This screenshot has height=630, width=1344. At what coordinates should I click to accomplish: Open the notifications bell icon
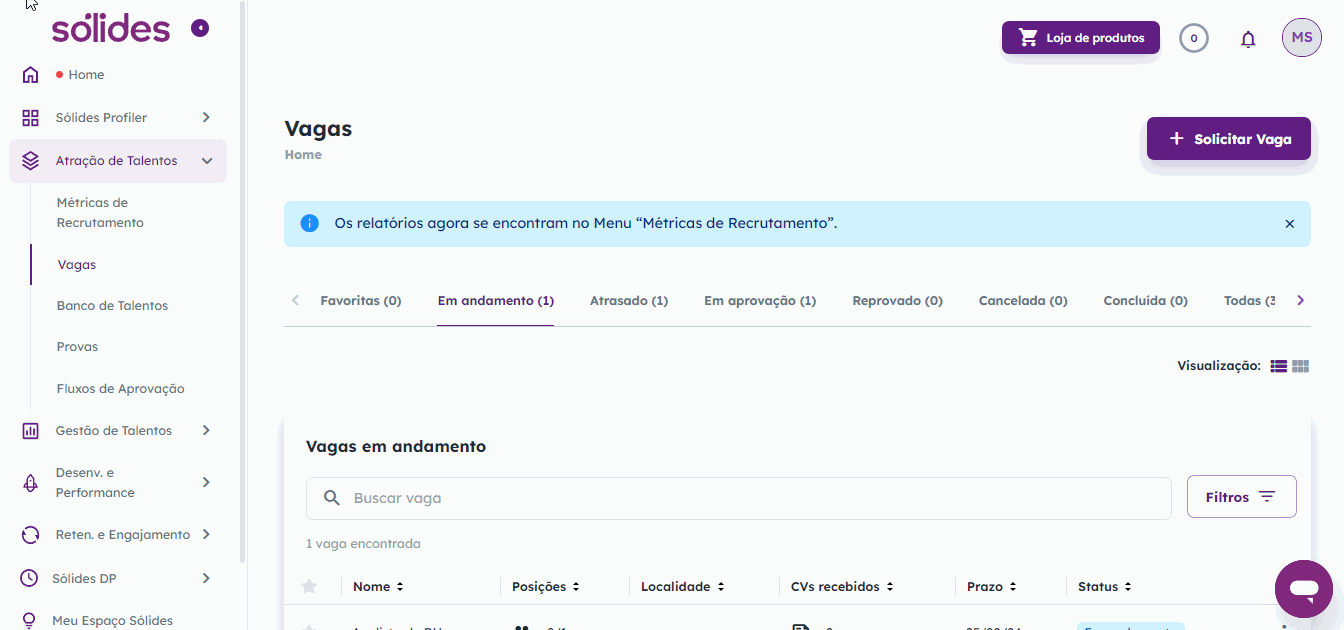pyautogui.click(x=1248, y=39)
